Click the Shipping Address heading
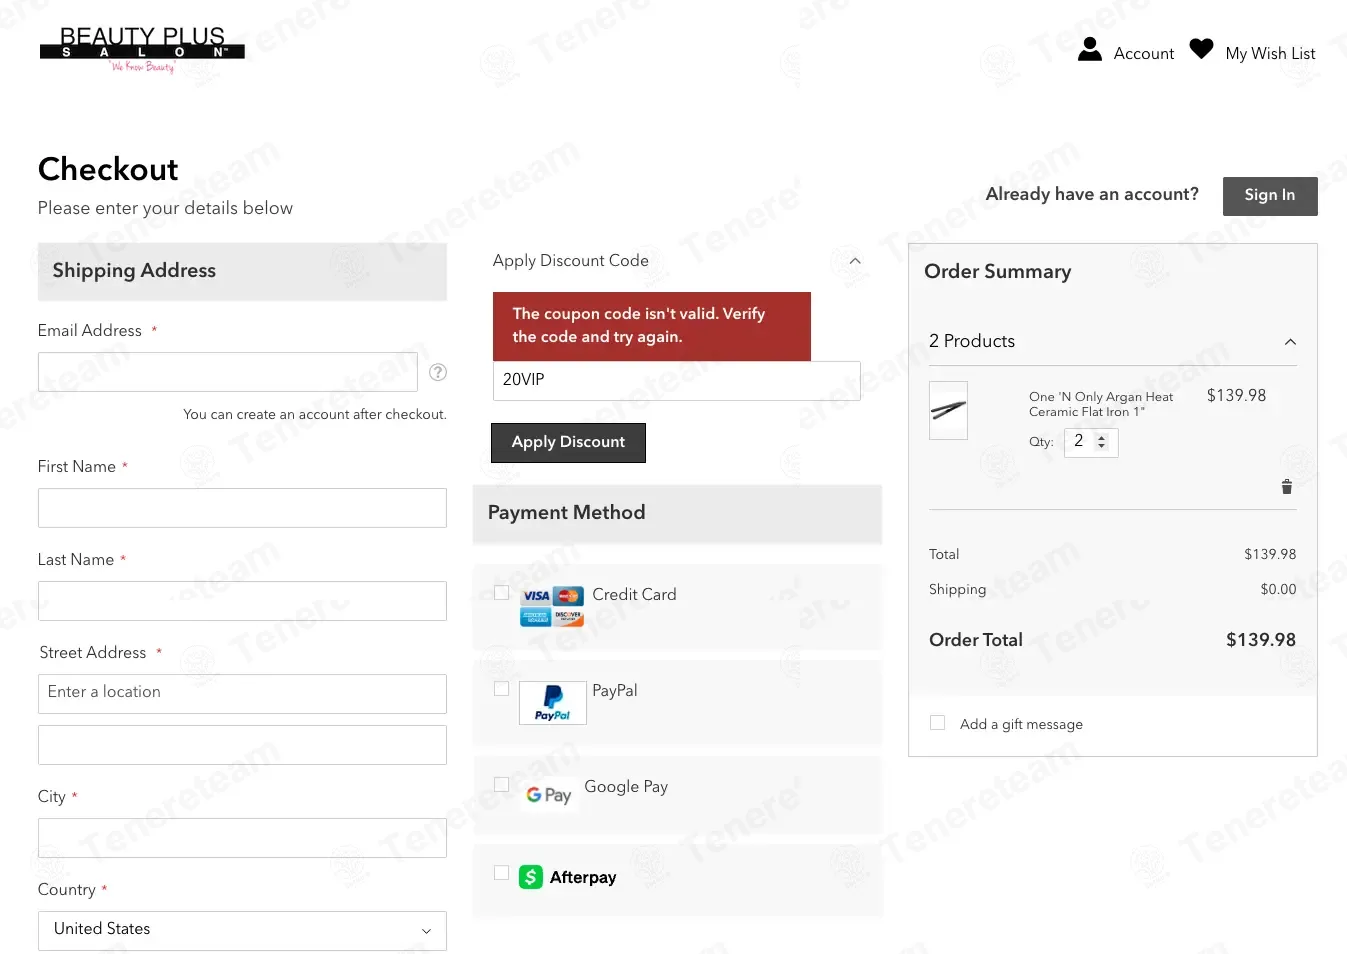This screenshot has width=1347, height=954. coord(134,271)
